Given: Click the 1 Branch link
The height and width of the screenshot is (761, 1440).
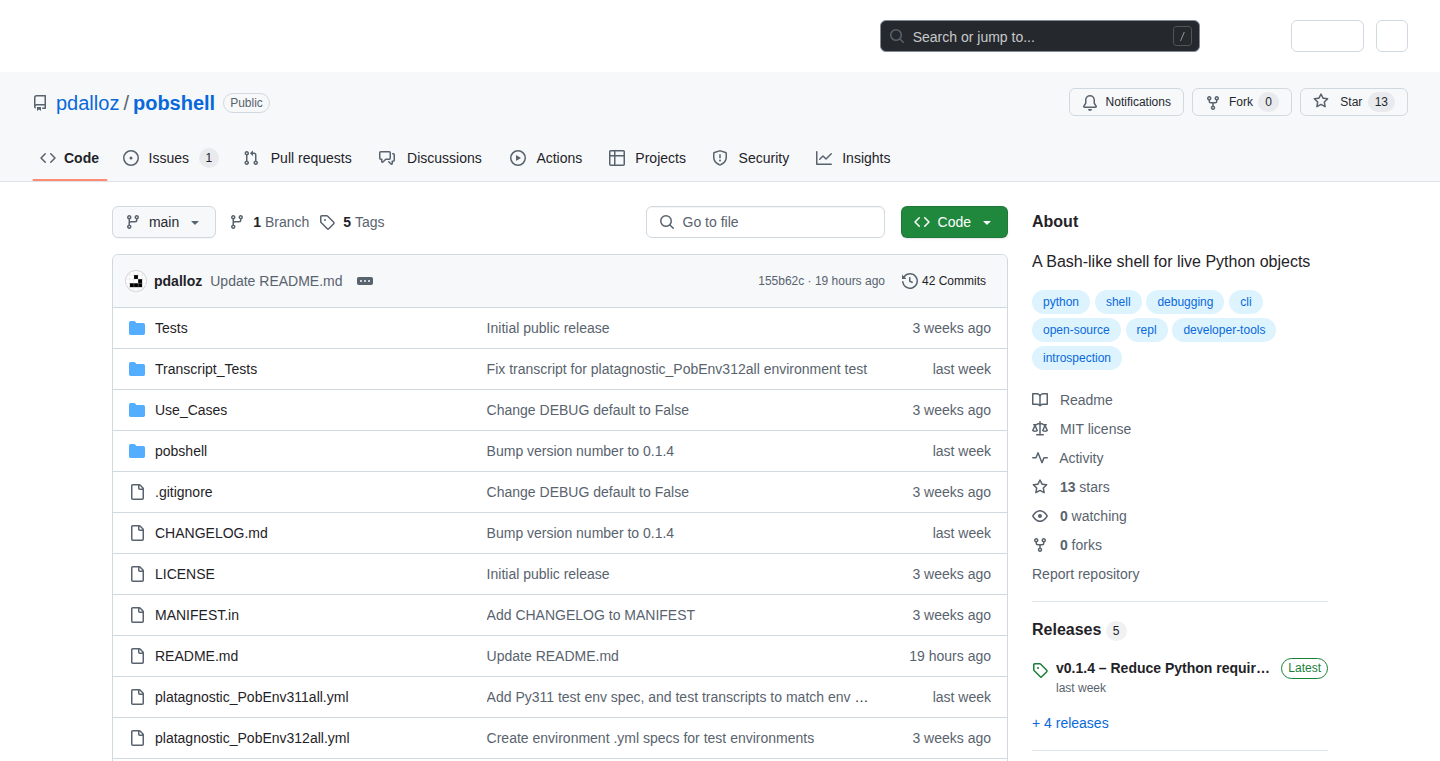Looking at the screenshot, I should tap(270, 222).
